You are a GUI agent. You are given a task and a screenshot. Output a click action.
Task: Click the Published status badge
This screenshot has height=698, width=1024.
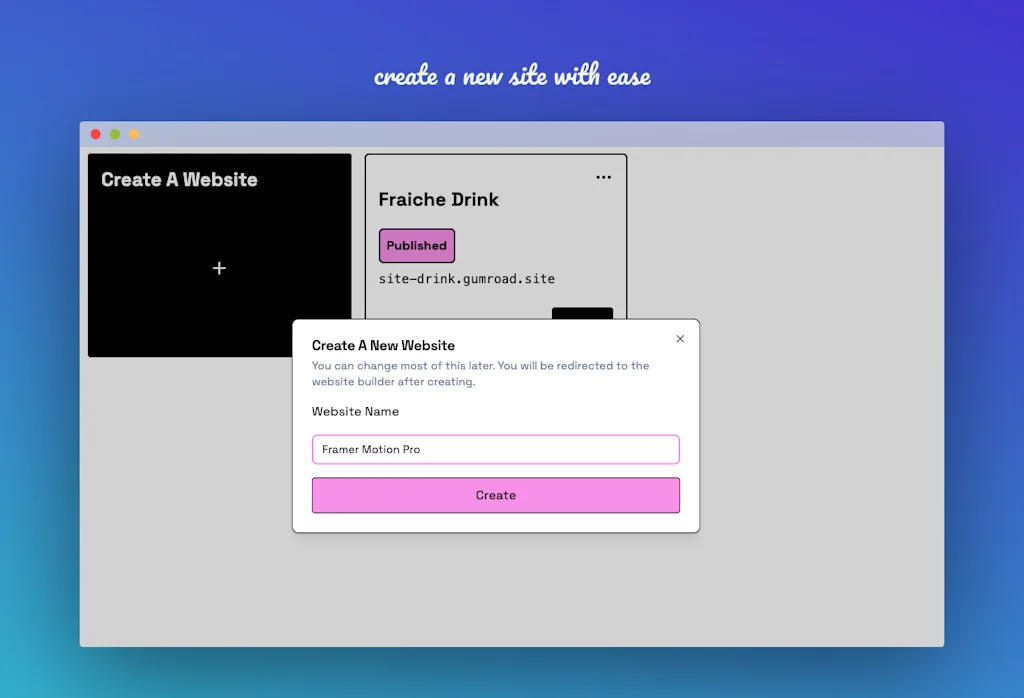(416, 245)
